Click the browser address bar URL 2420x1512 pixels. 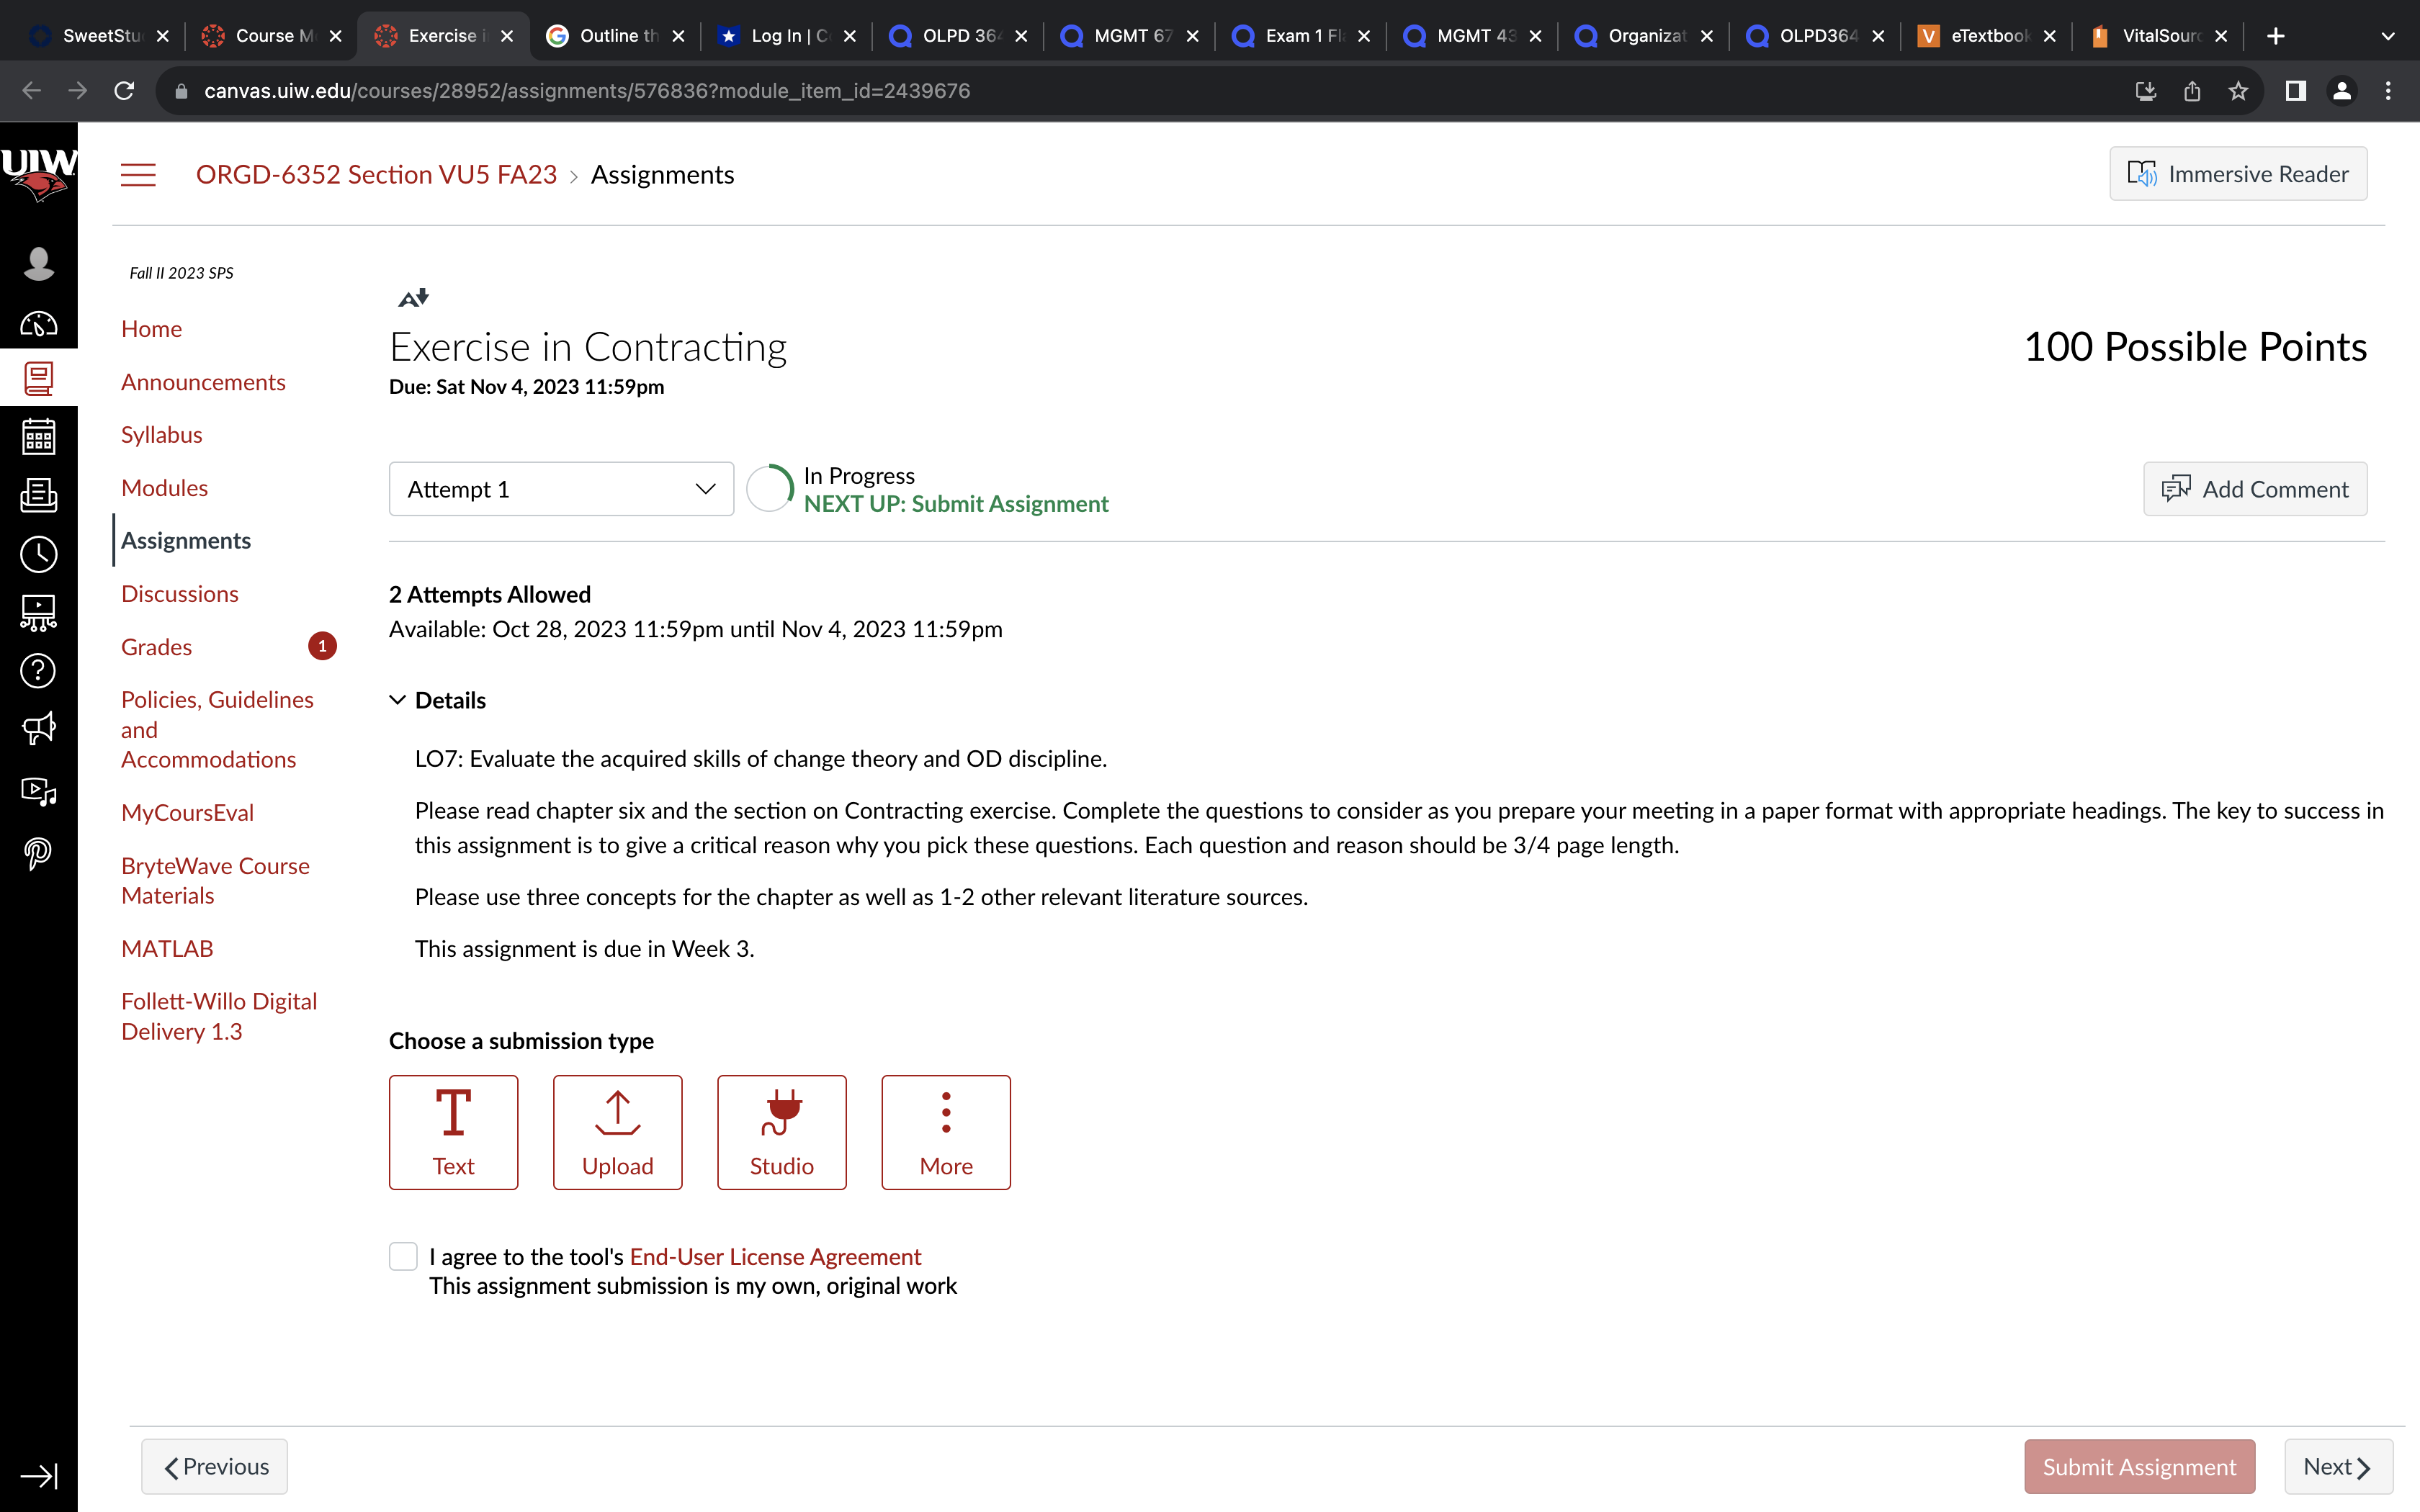pos(587,91)
